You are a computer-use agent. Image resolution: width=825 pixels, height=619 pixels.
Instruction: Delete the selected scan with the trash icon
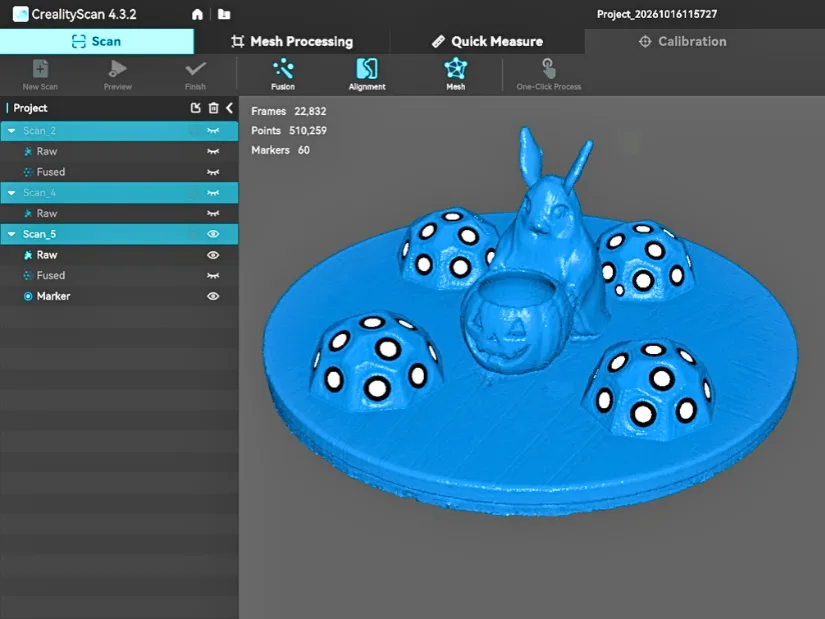tap(213, 108)
